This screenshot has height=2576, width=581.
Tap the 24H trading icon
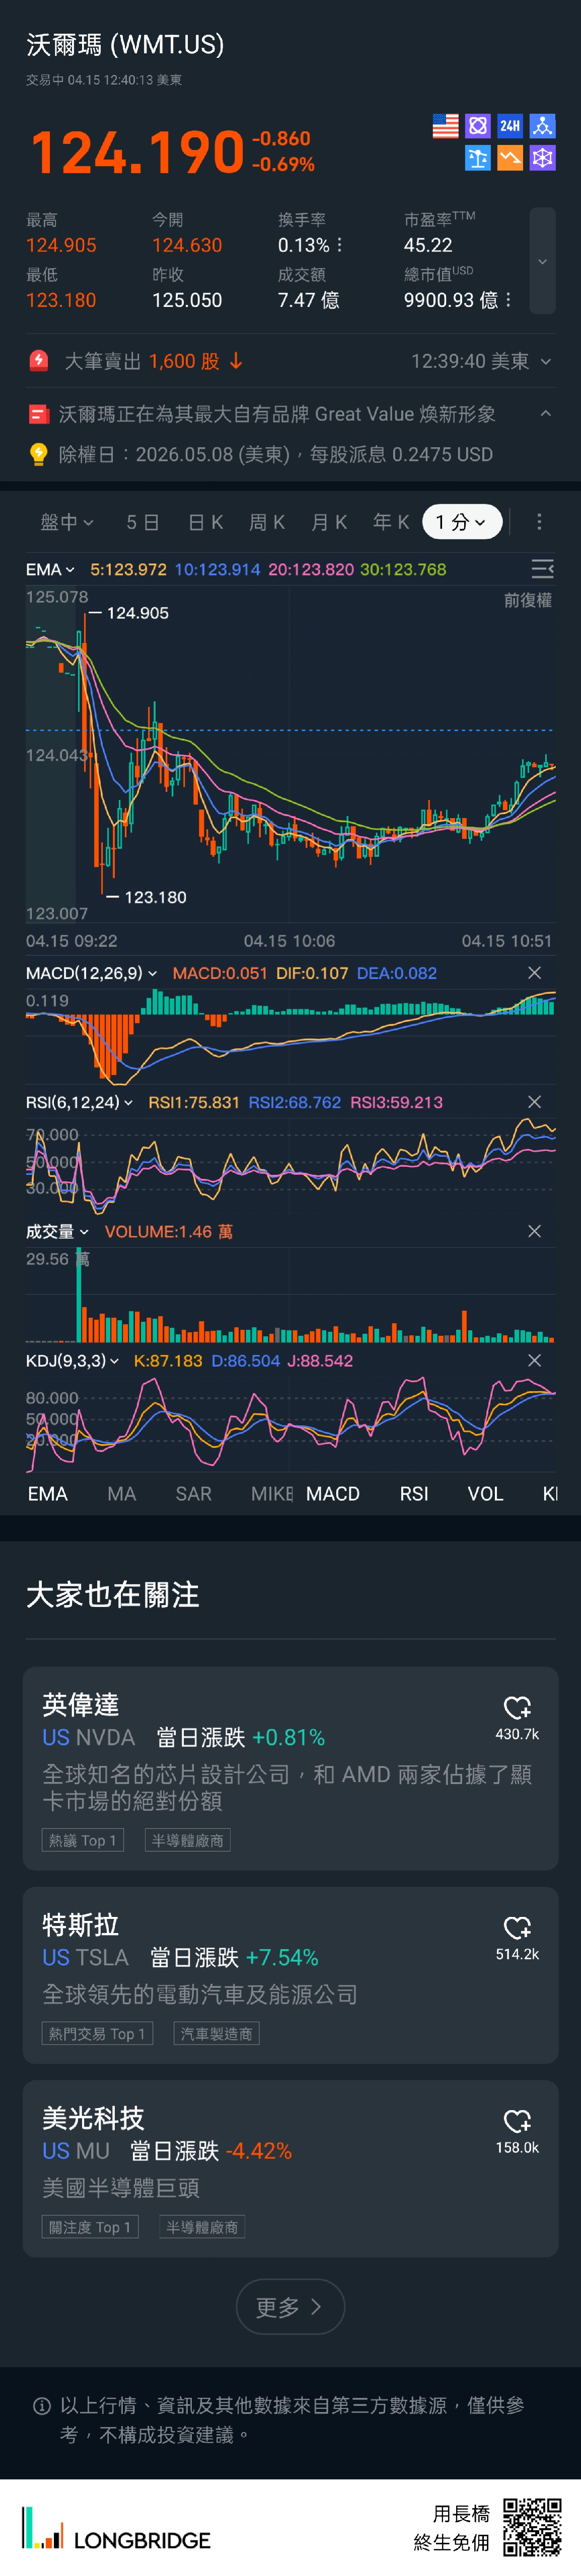(510, 126)
